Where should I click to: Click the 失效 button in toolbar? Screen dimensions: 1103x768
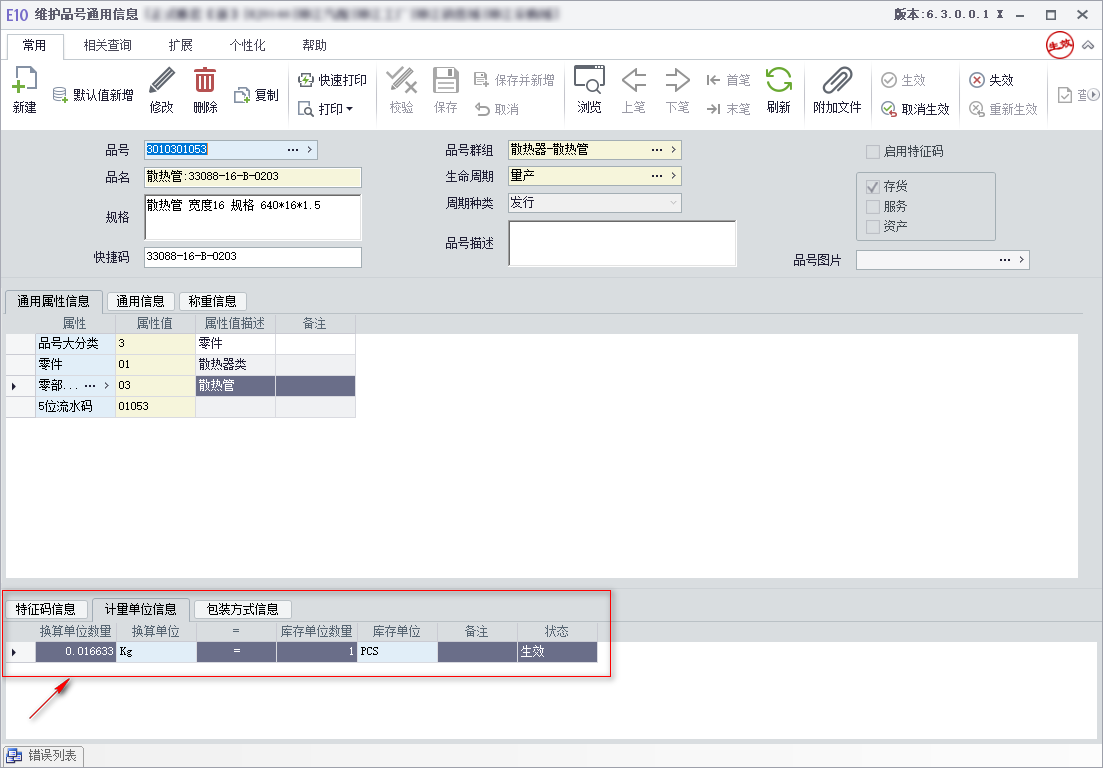[991, 80]
